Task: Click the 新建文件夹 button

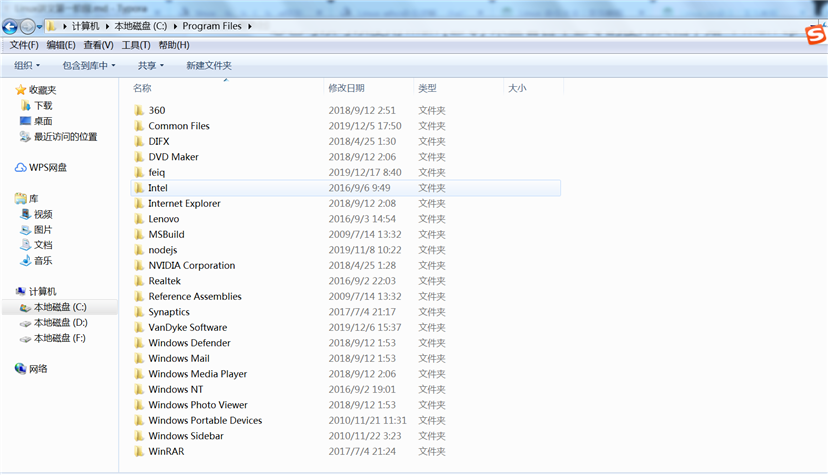Action: pos(209,65)
